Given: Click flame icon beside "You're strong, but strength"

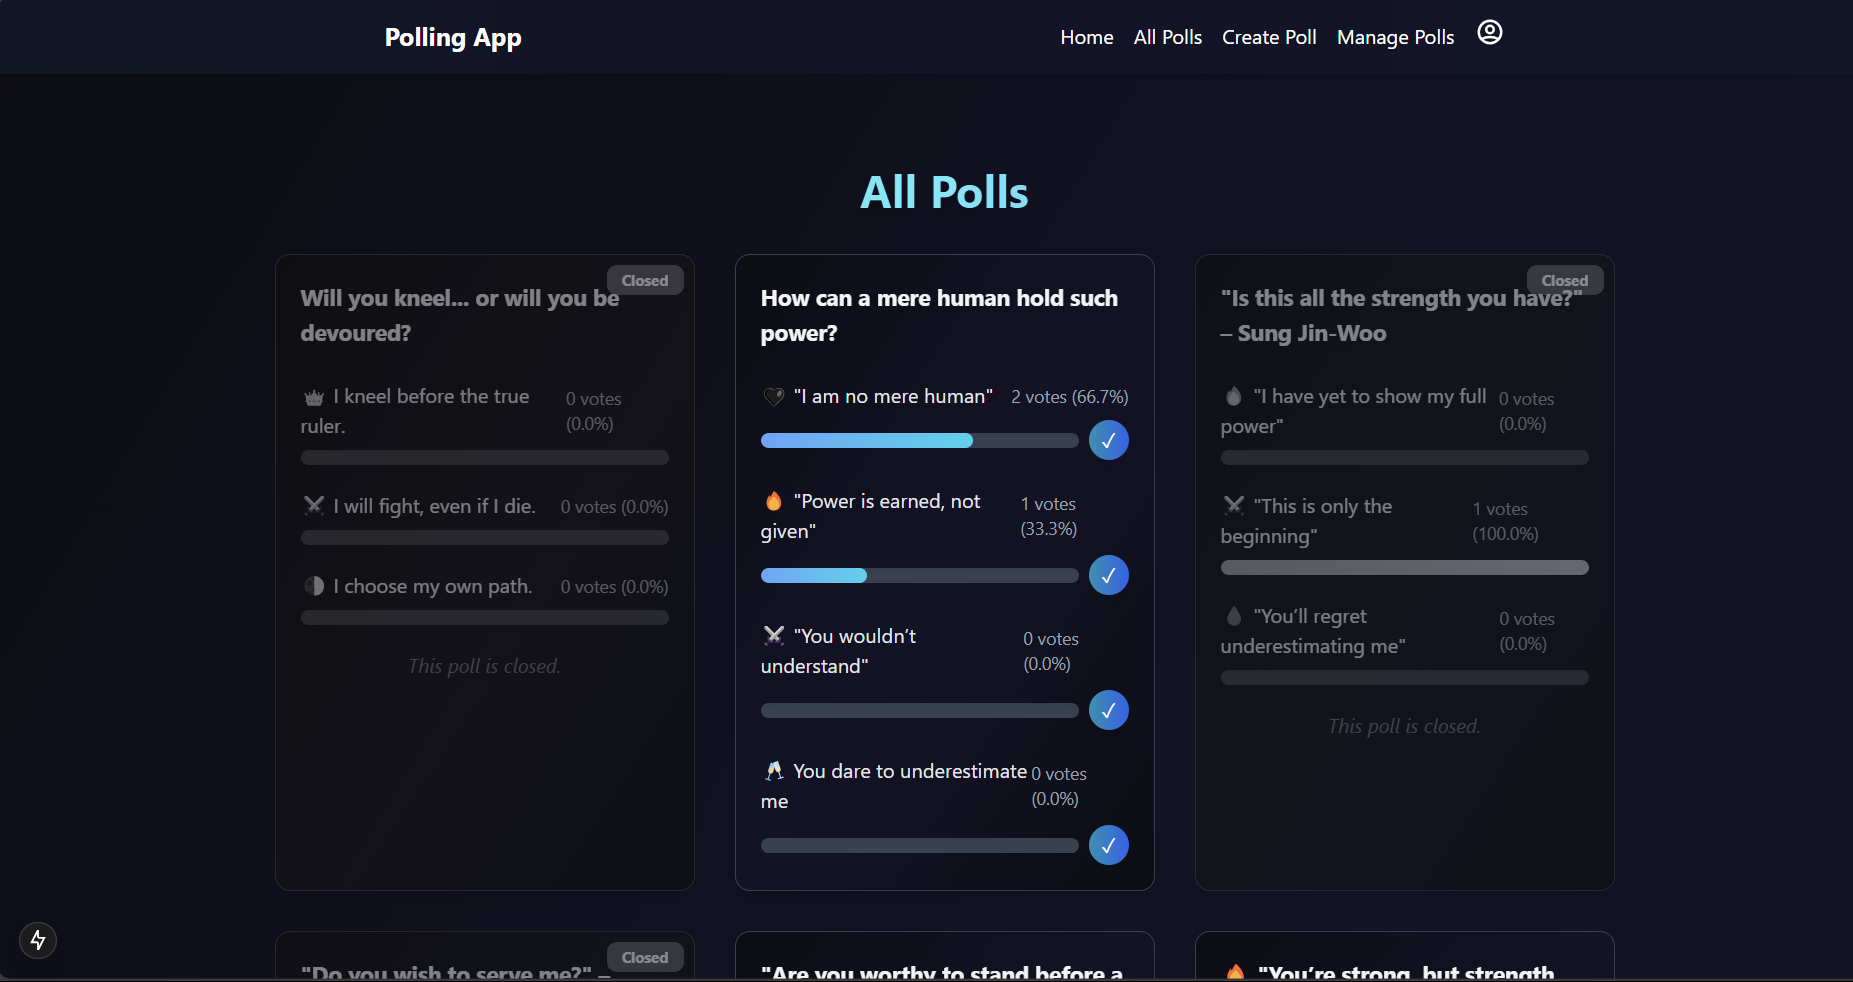Looking at the screenshot, I should 1236,971.
